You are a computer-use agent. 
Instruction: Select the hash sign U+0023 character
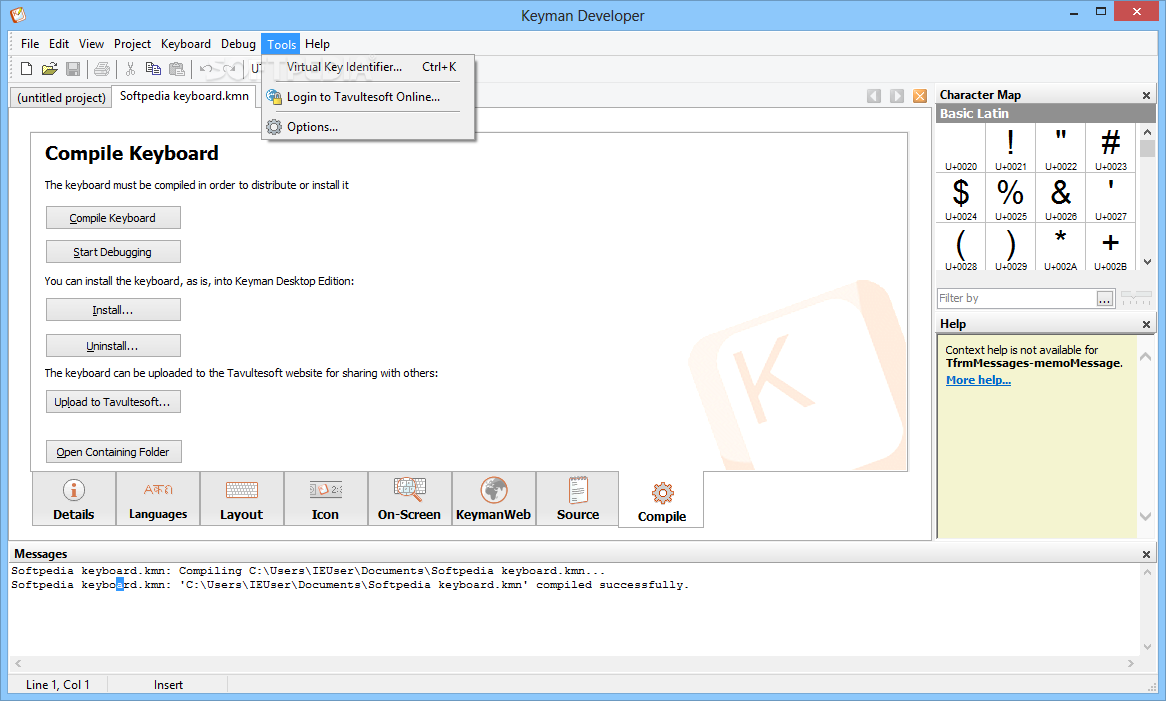click(1110, 148)
